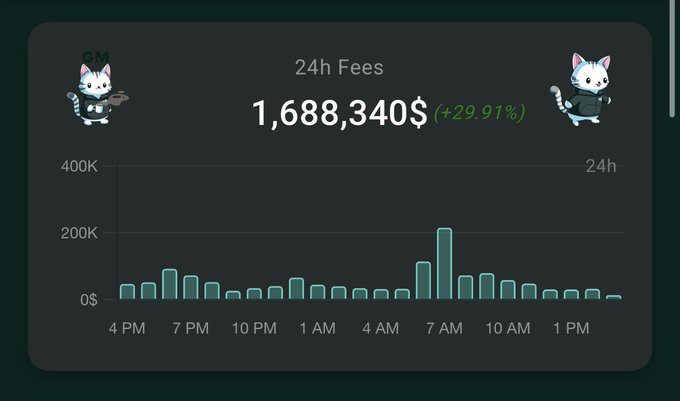
Task: Click the 1,688,340$ fee total
Action: (x=340, y=114)
